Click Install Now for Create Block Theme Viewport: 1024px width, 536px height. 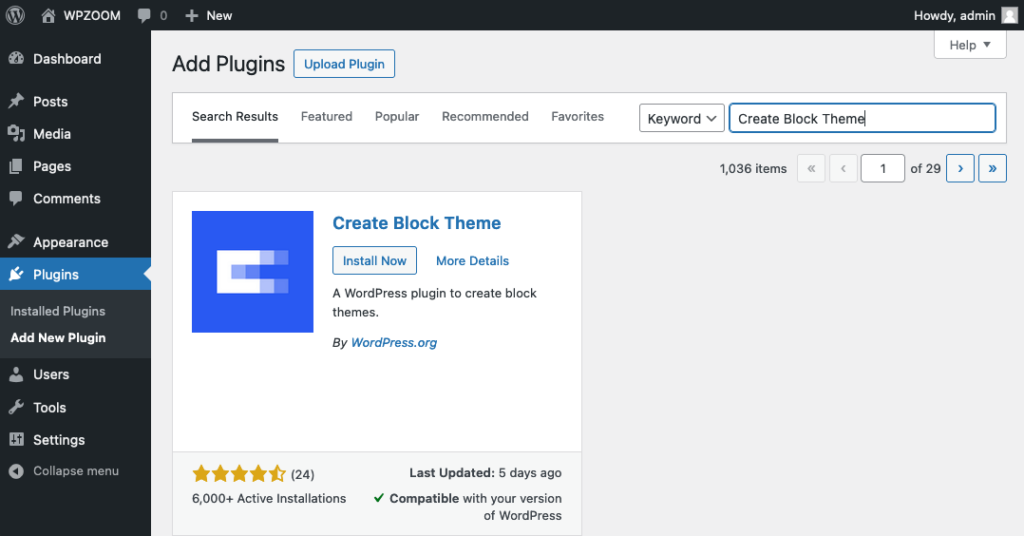coord(374,261)
